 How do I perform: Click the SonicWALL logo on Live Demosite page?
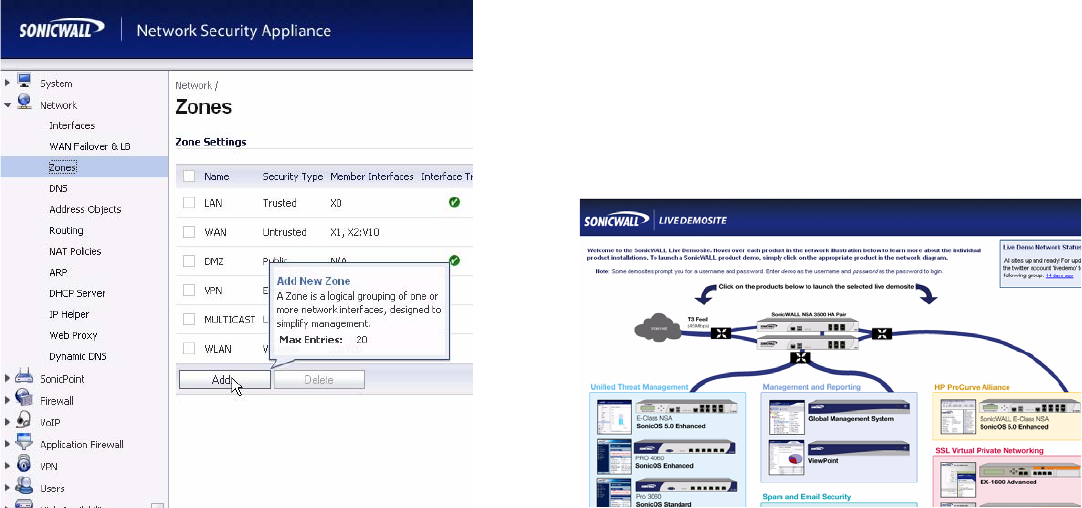click(617, 221)
